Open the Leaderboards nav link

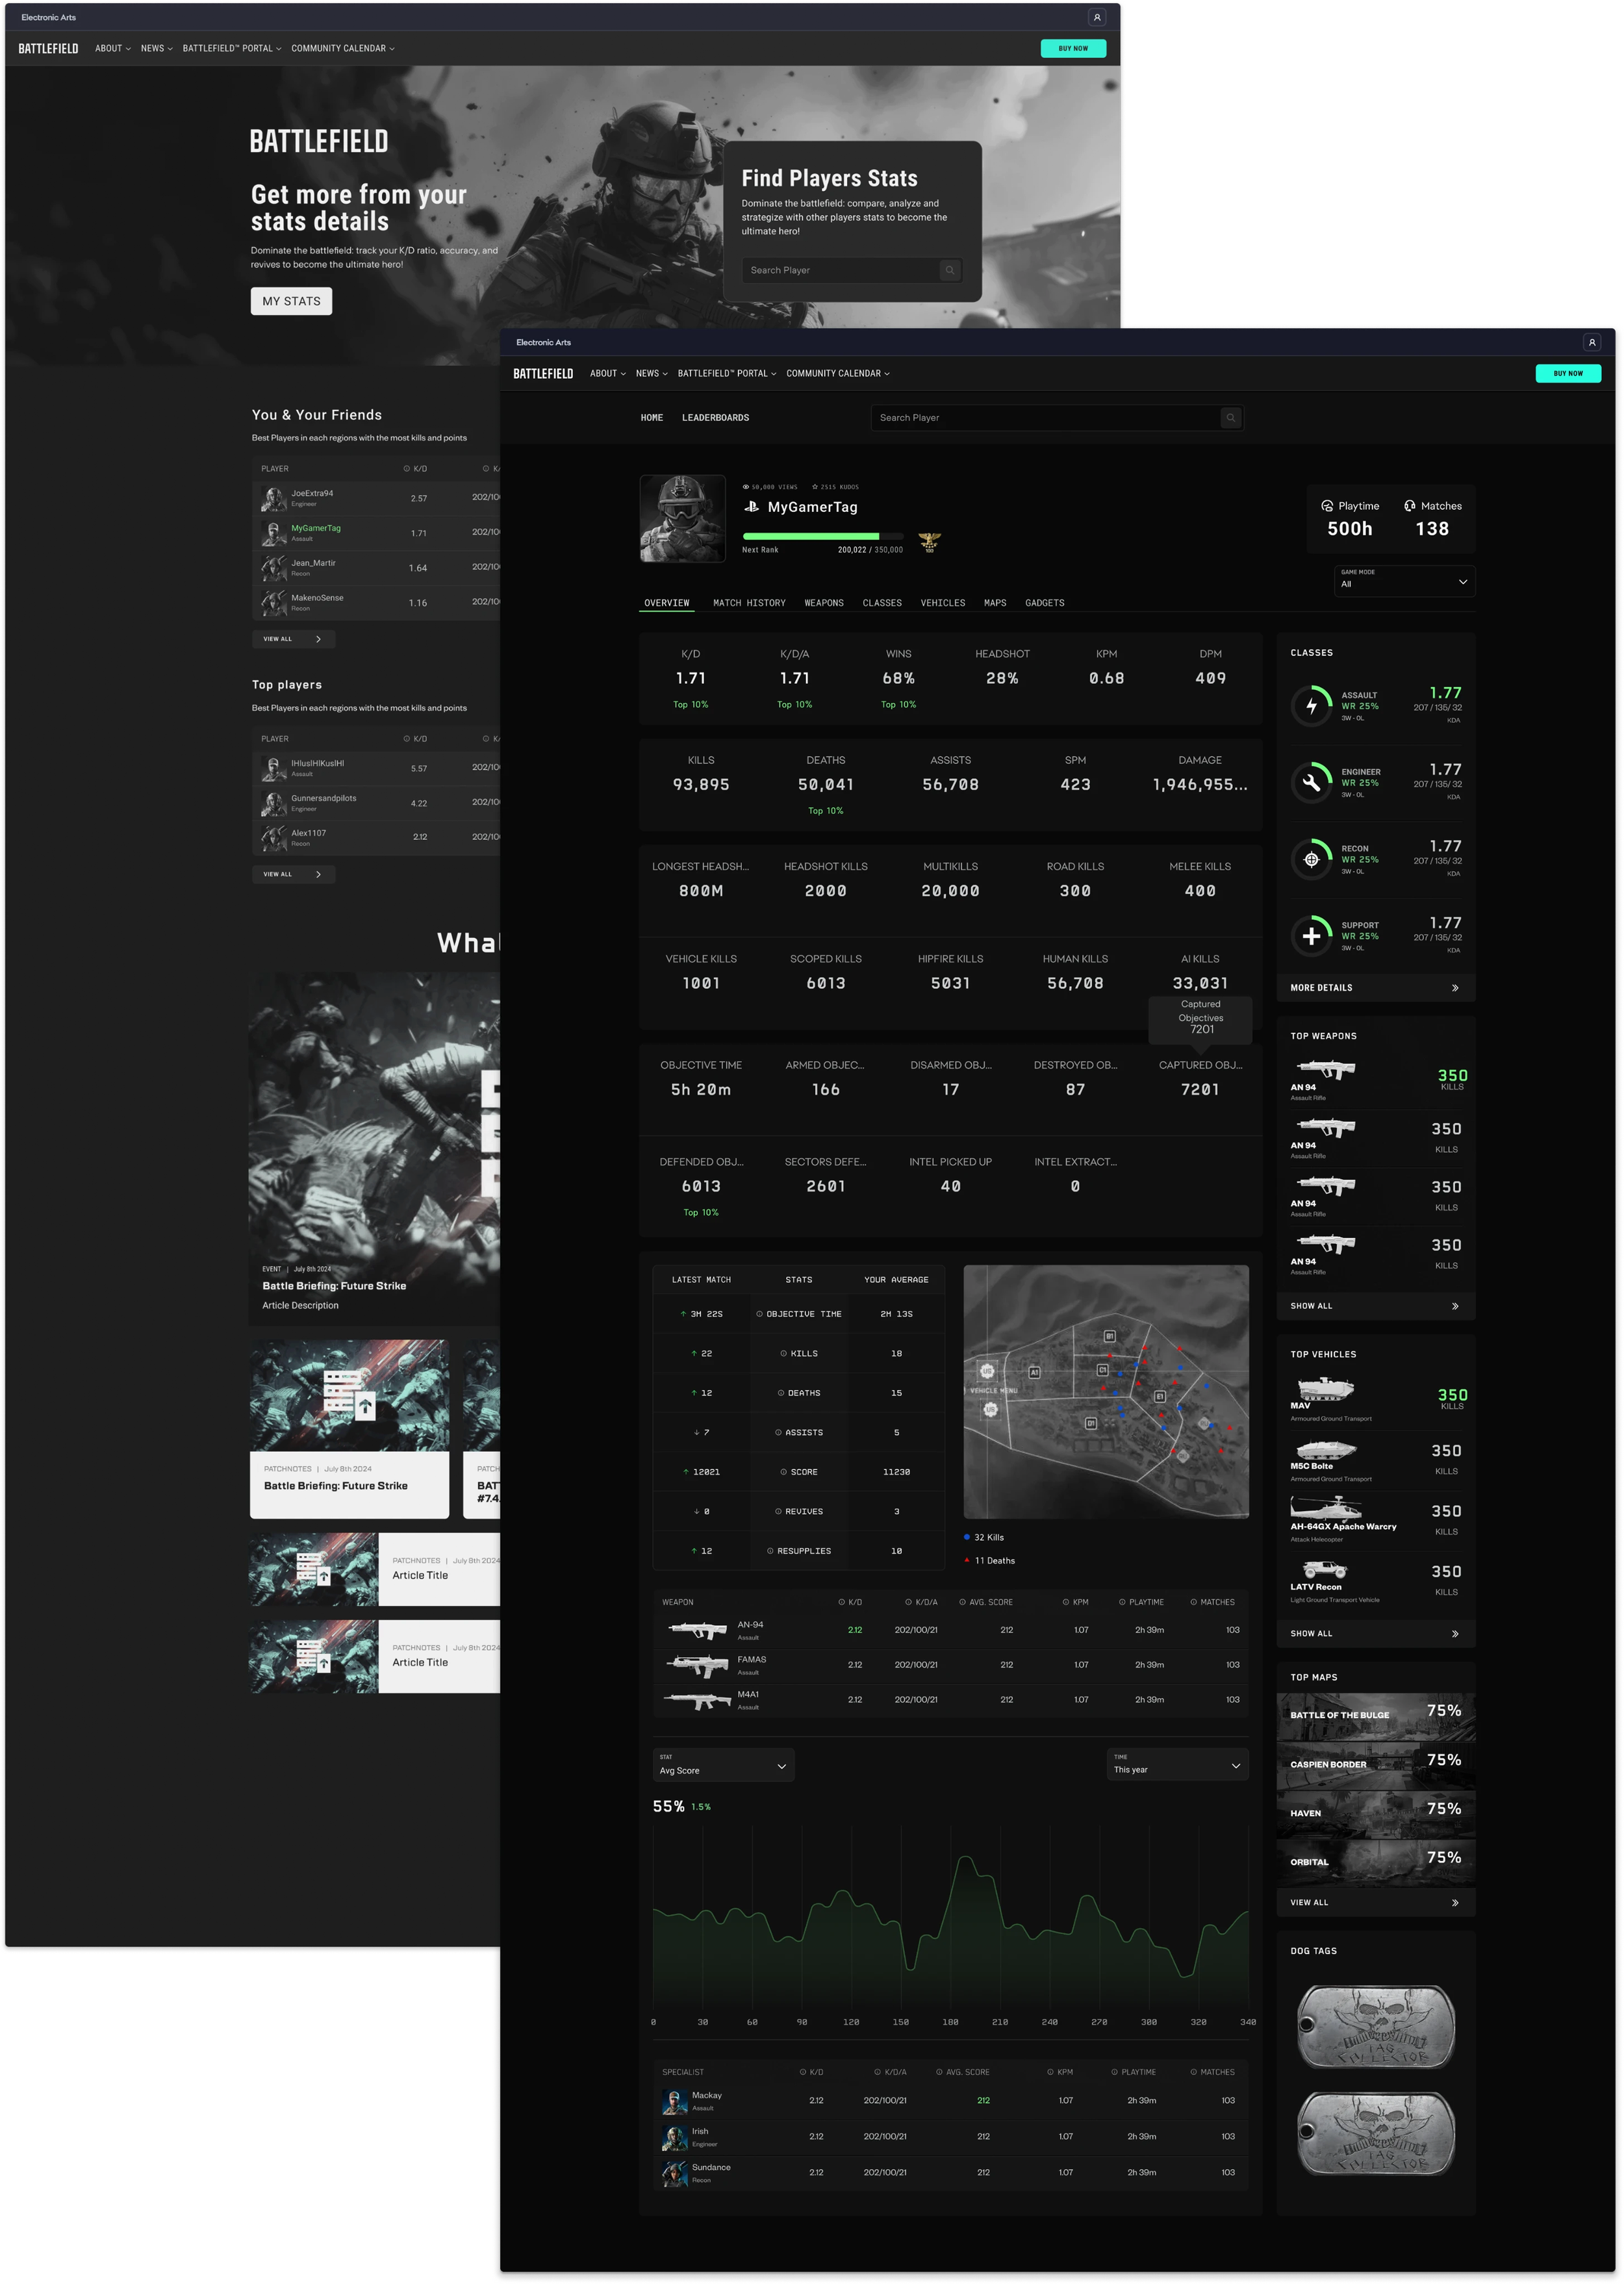pos(715,418)
